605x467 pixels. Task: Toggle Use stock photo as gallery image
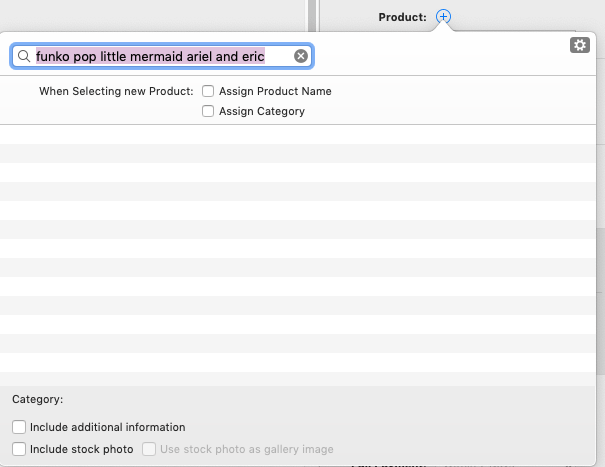click(149, 449)
